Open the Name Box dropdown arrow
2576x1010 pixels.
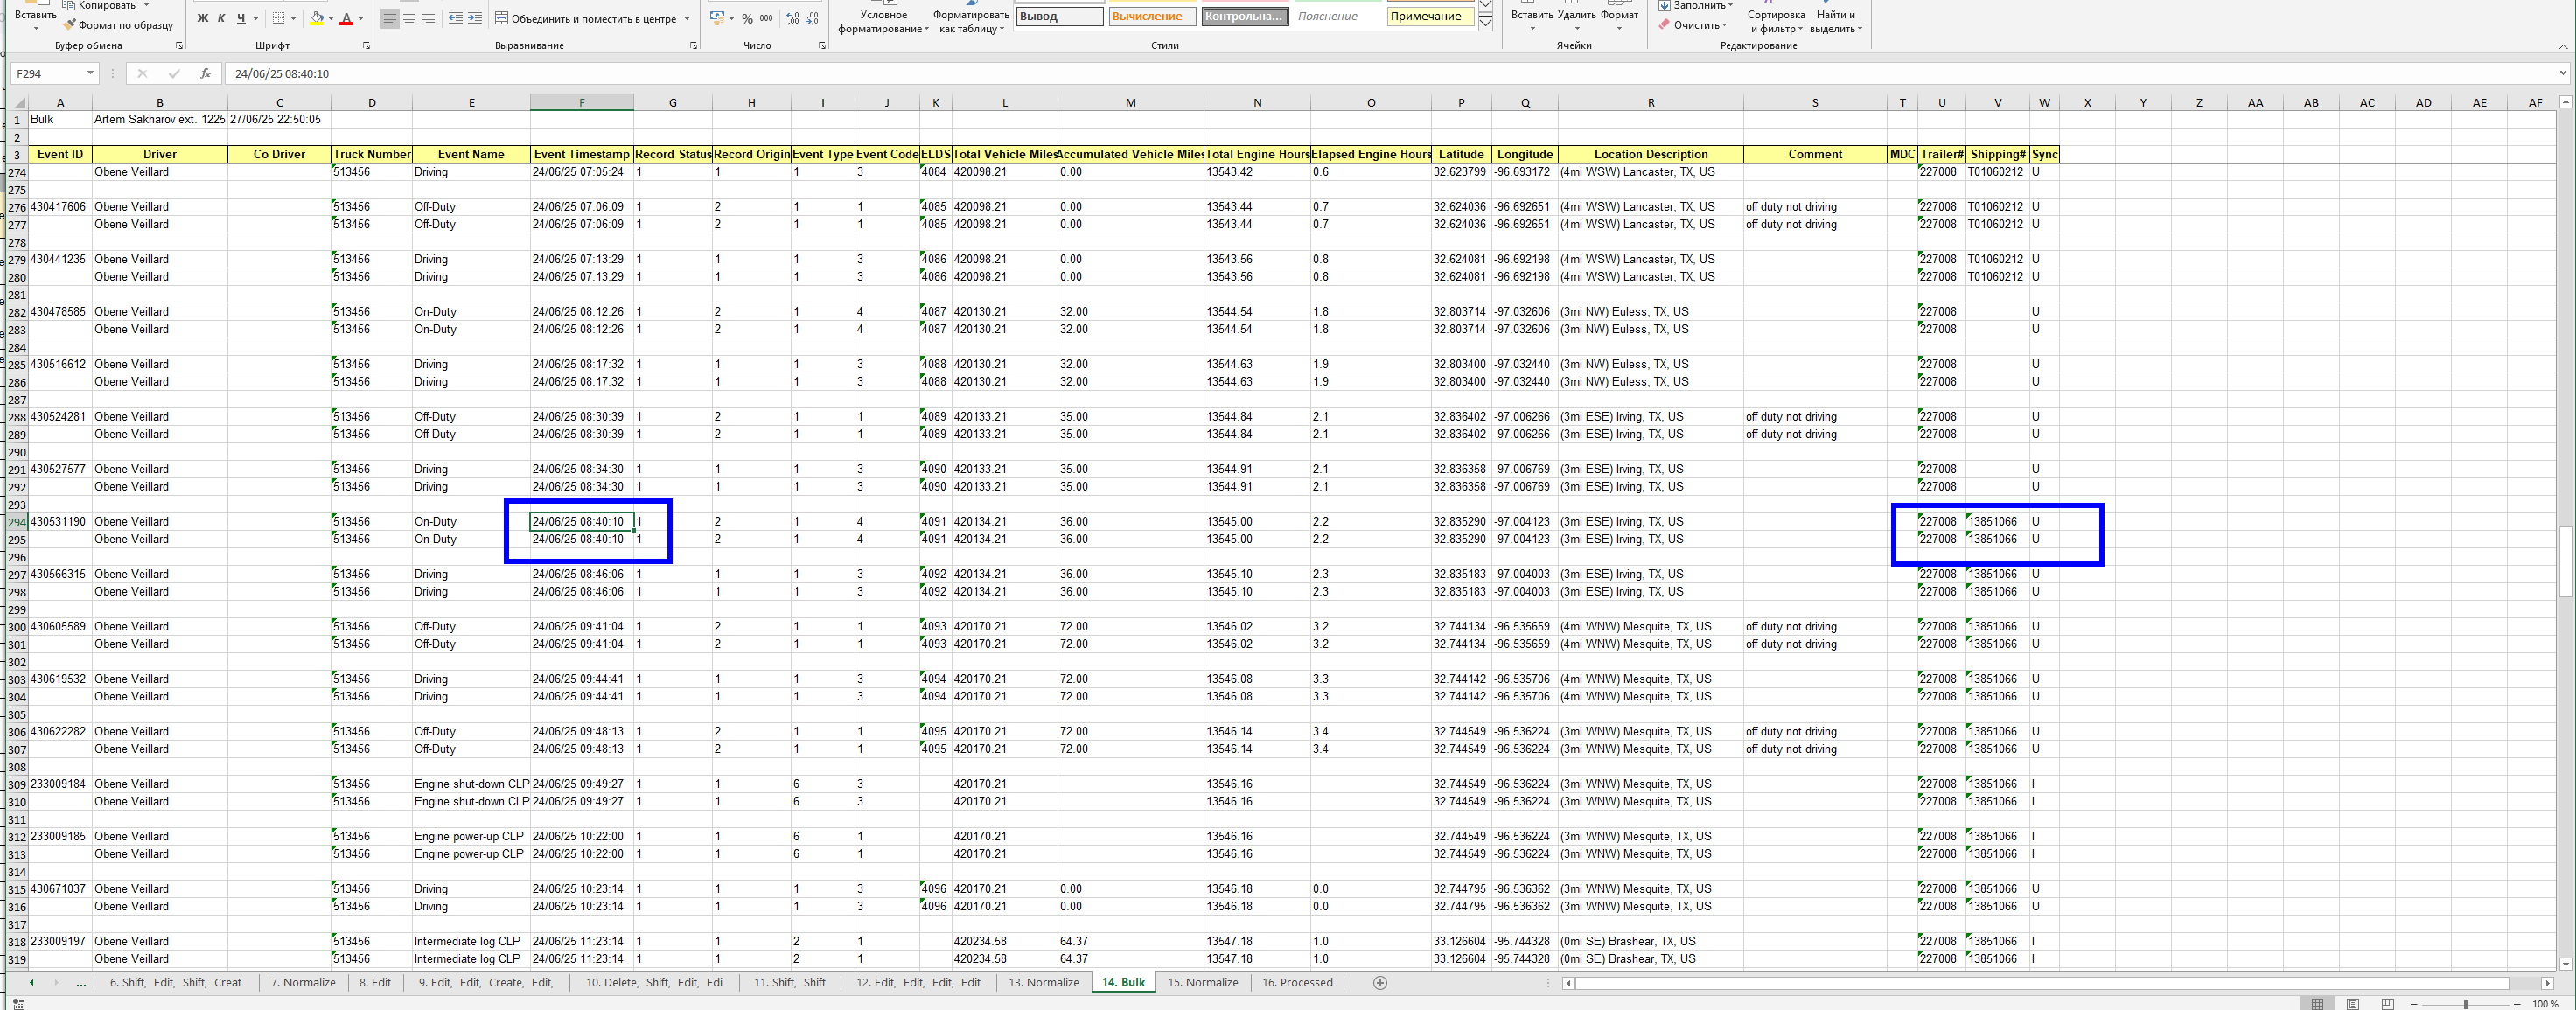(x=90, y=73)
